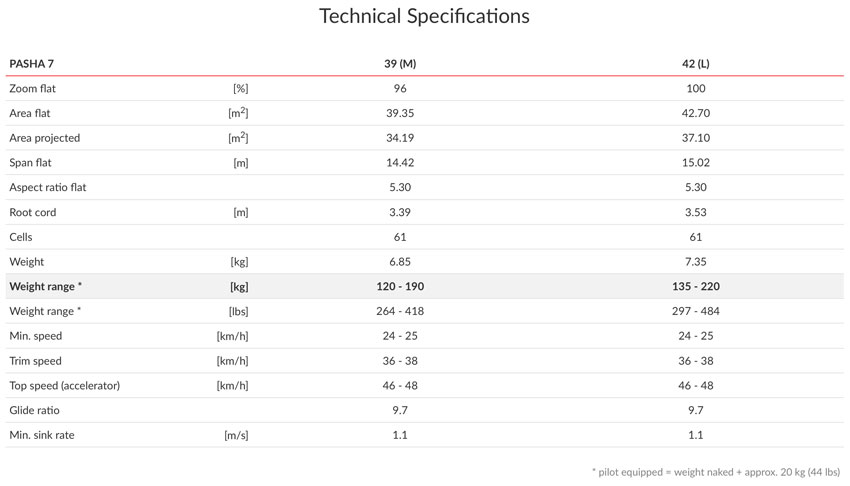Click the pilot equipped footnote text
Image resolution: width=850 pixels, height=486 pixels.
[716, 472]
